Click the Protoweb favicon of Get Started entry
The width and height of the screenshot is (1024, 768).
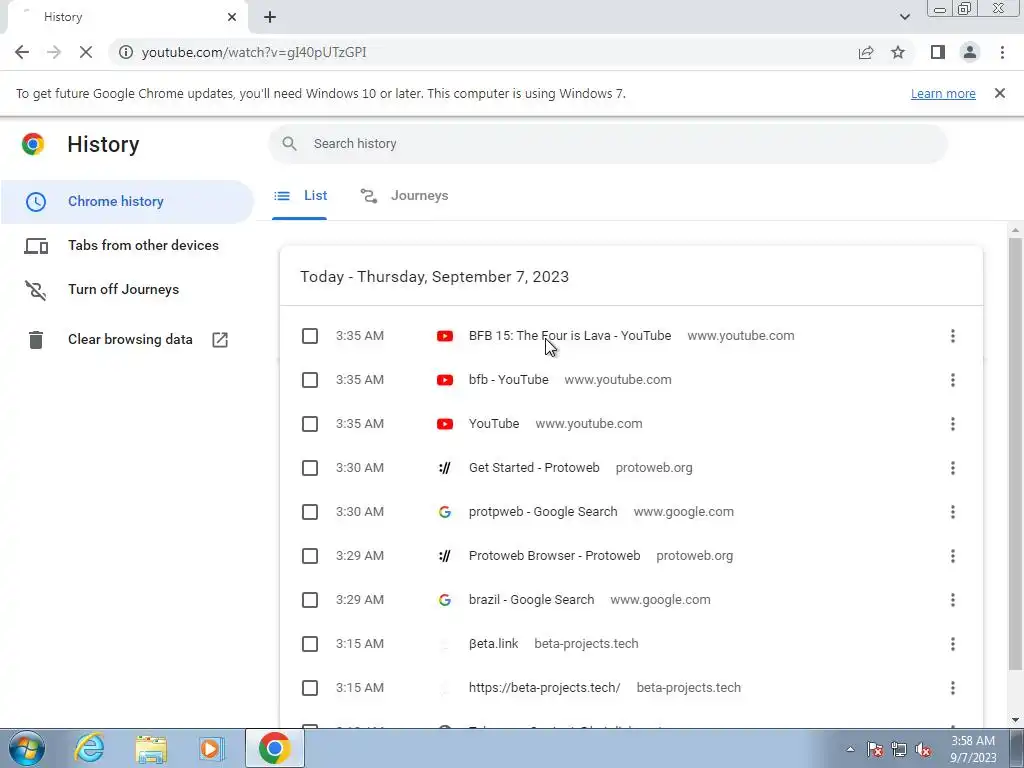pyautogui.click(x=445, y=468)
